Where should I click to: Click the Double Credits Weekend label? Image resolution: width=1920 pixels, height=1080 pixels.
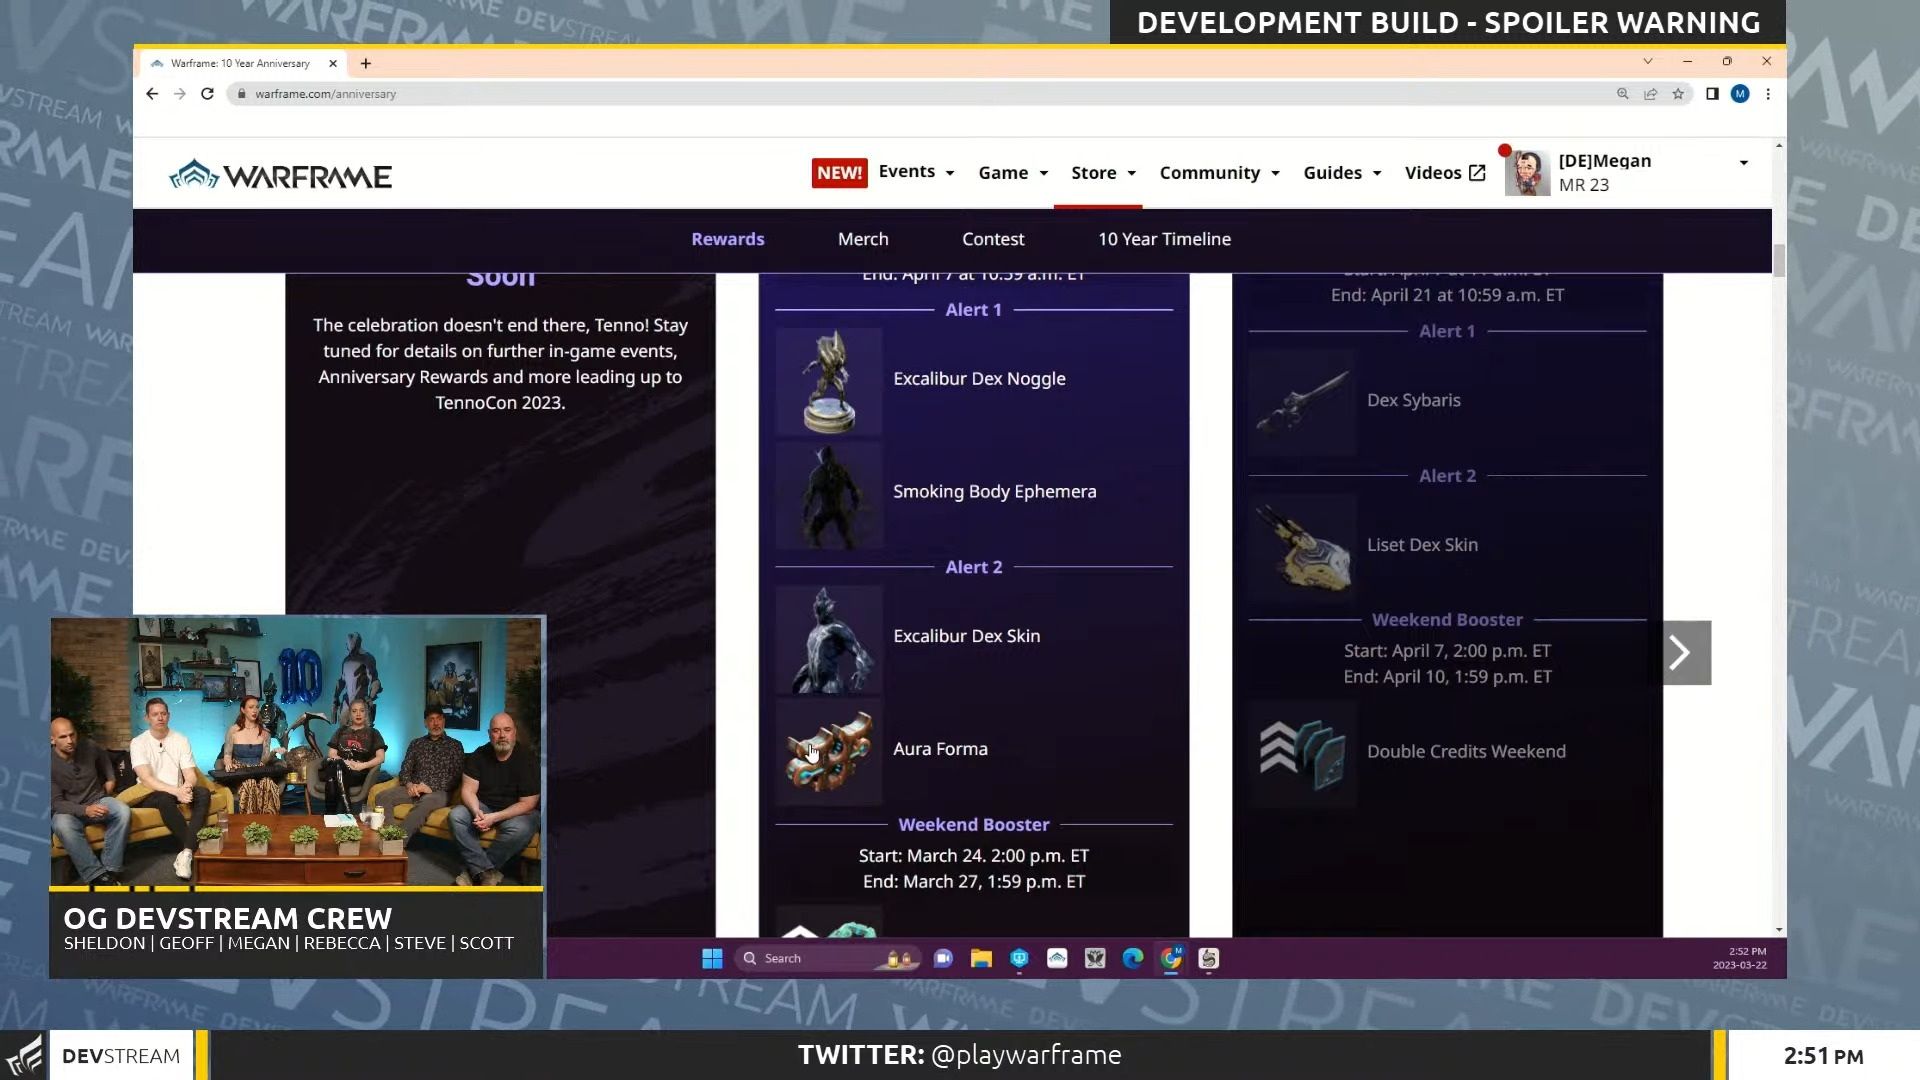coord(1466,752)
